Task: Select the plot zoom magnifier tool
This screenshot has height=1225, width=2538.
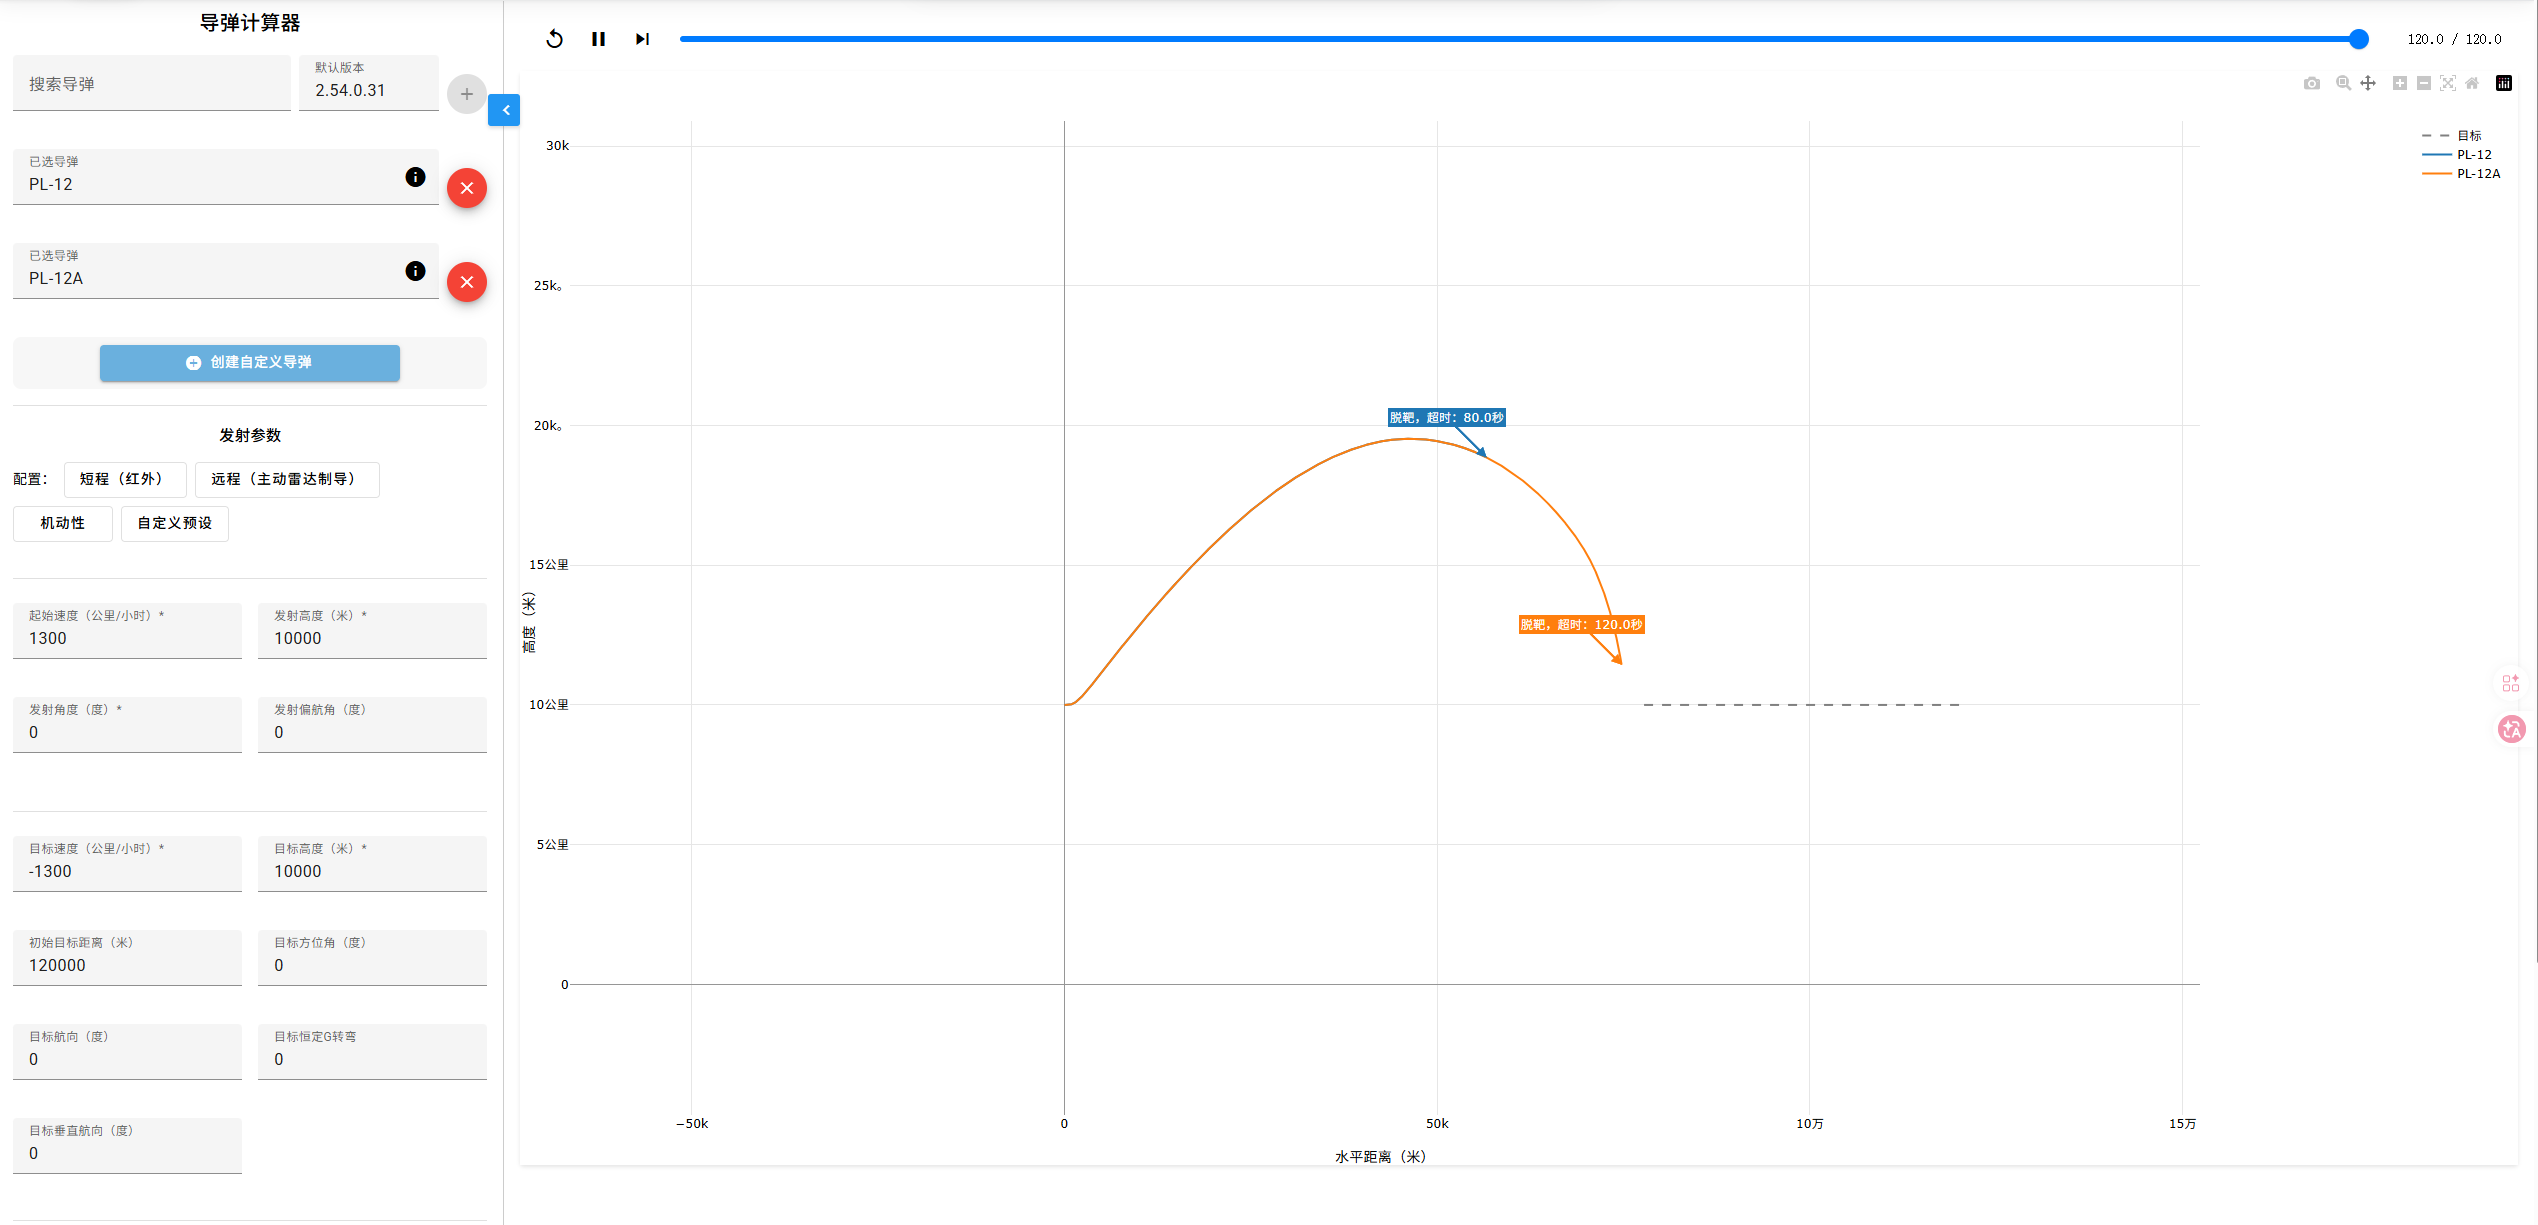Action: coord(2343,83)
